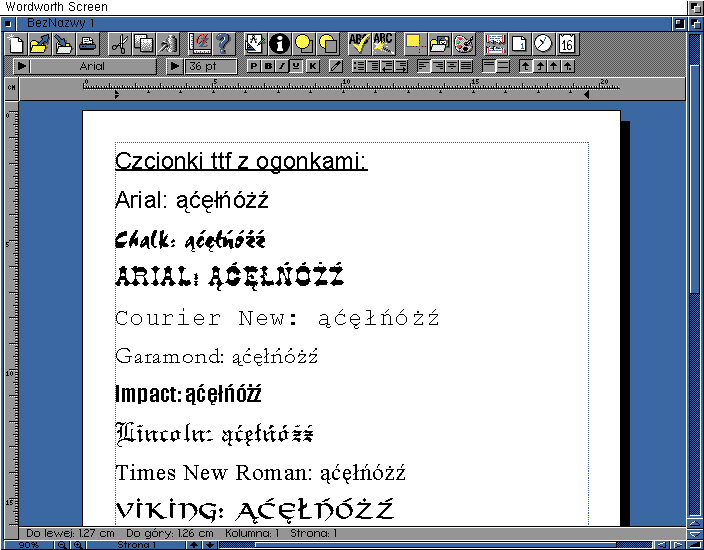The height and width of the screenshot is (550, 704).
Task: Toggle the K style button
Action: pyautogui.click(x=312, y=66)
